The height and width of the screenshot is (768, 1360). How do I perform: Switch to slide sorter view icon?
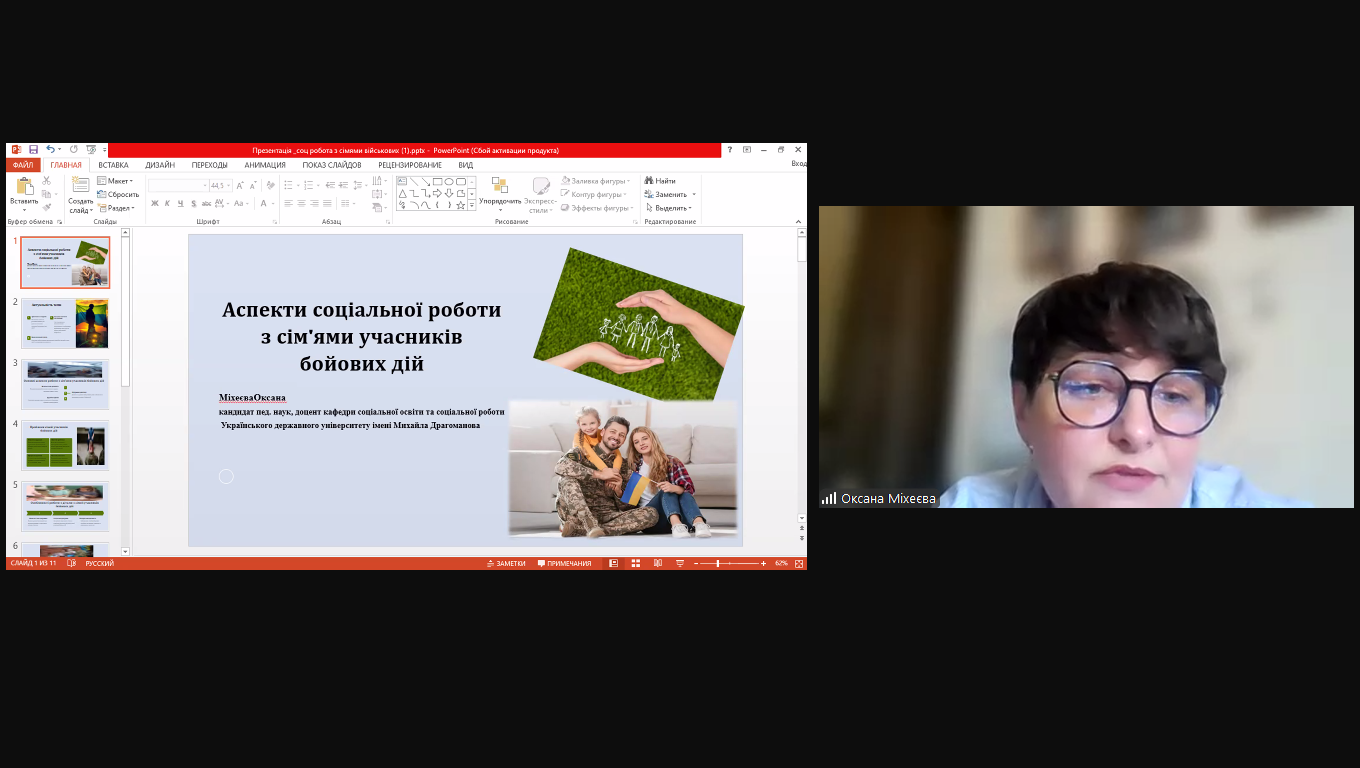point(635,563)
